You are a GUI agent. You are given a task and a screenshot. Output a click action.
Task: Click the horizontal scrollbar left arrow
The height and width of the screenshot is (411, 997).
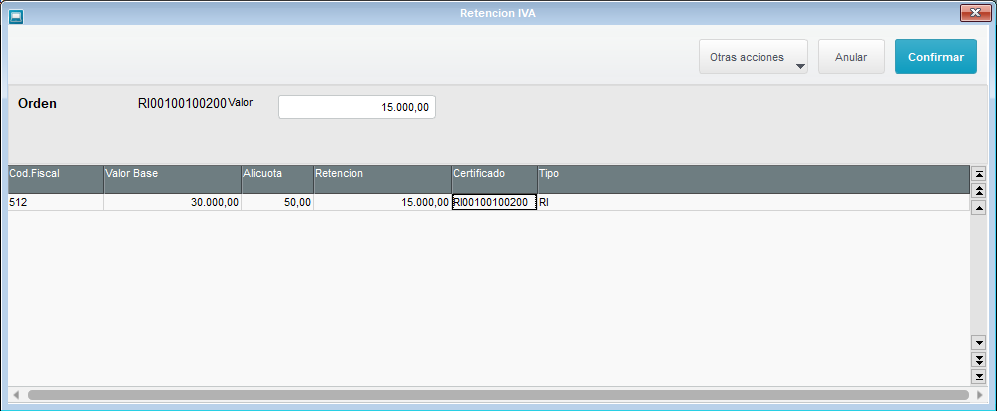pyautogui.click(x=16, y=394)
